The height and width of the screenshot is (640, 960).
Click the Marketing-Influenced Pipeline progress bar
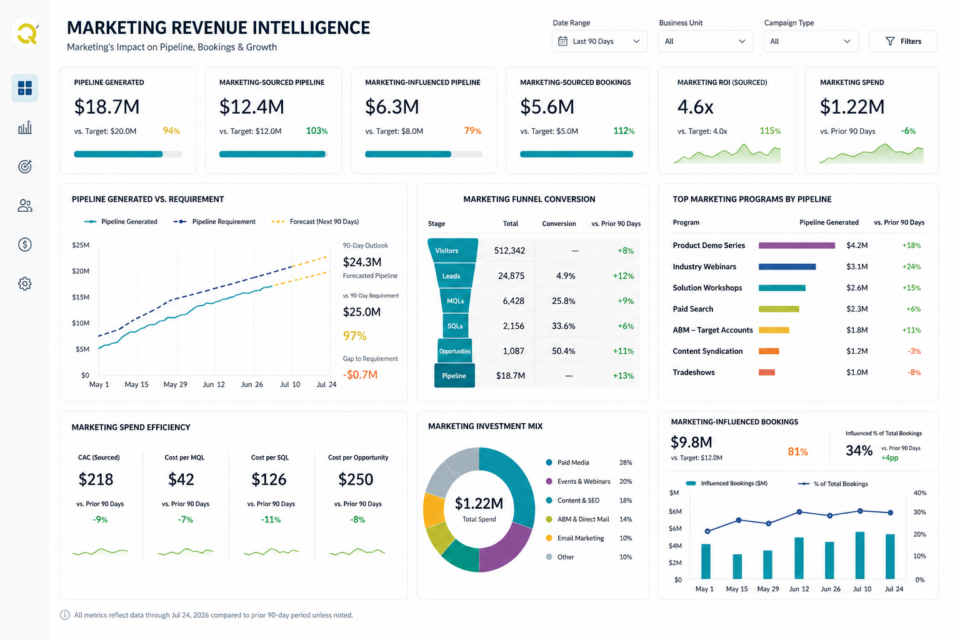[x=423, y=154]
